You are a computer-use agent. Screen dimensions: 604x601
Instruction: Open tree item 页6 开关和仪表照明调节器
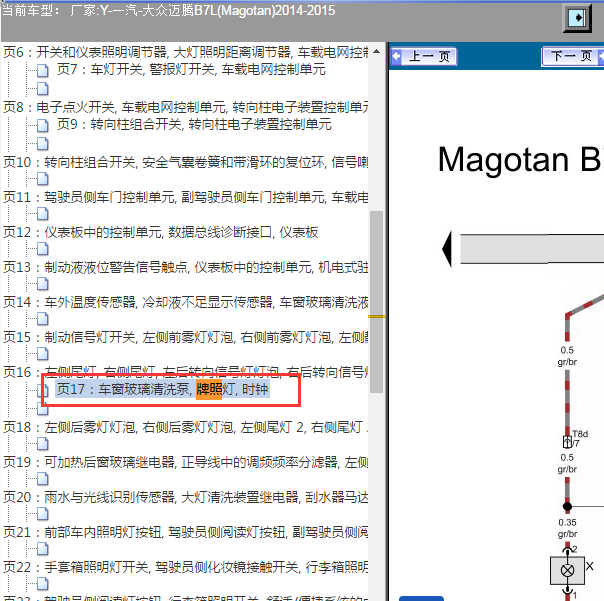pos(186,52)
